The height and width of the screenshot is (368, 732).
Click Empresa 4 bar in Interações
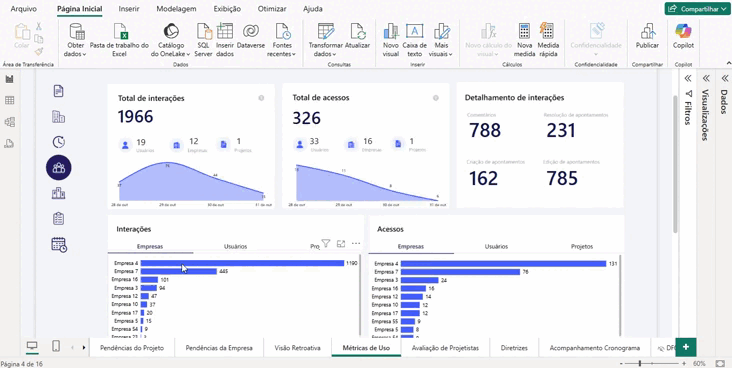coord(242,263)
